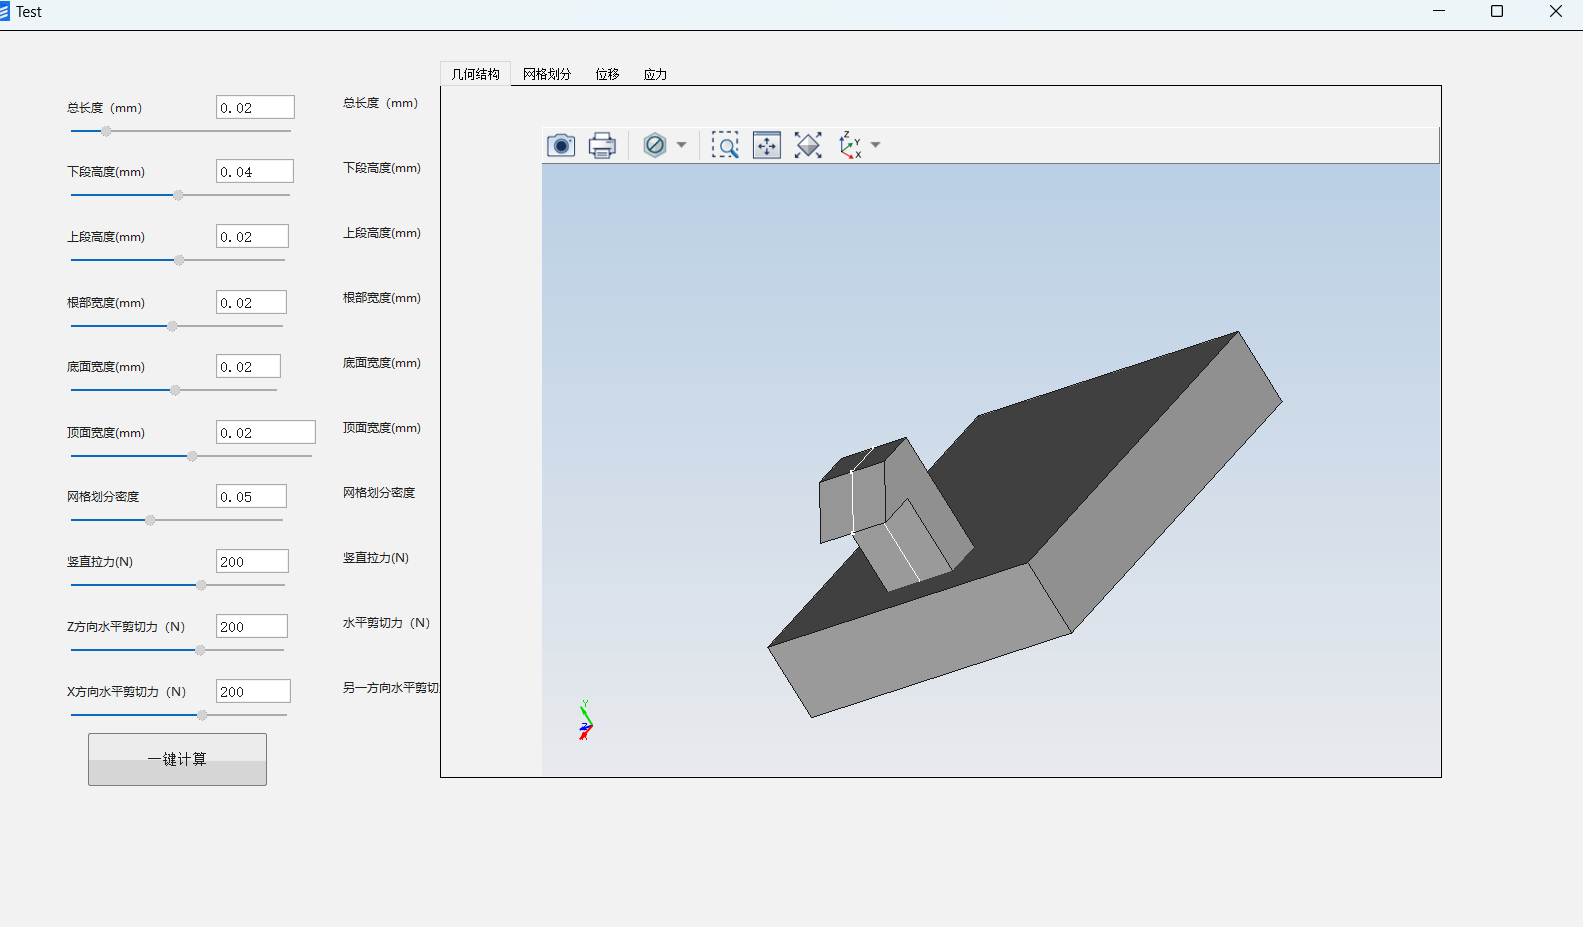Click the Z方向水平剪切力 input field
The image size is (1583, 927).
point(252,626)
